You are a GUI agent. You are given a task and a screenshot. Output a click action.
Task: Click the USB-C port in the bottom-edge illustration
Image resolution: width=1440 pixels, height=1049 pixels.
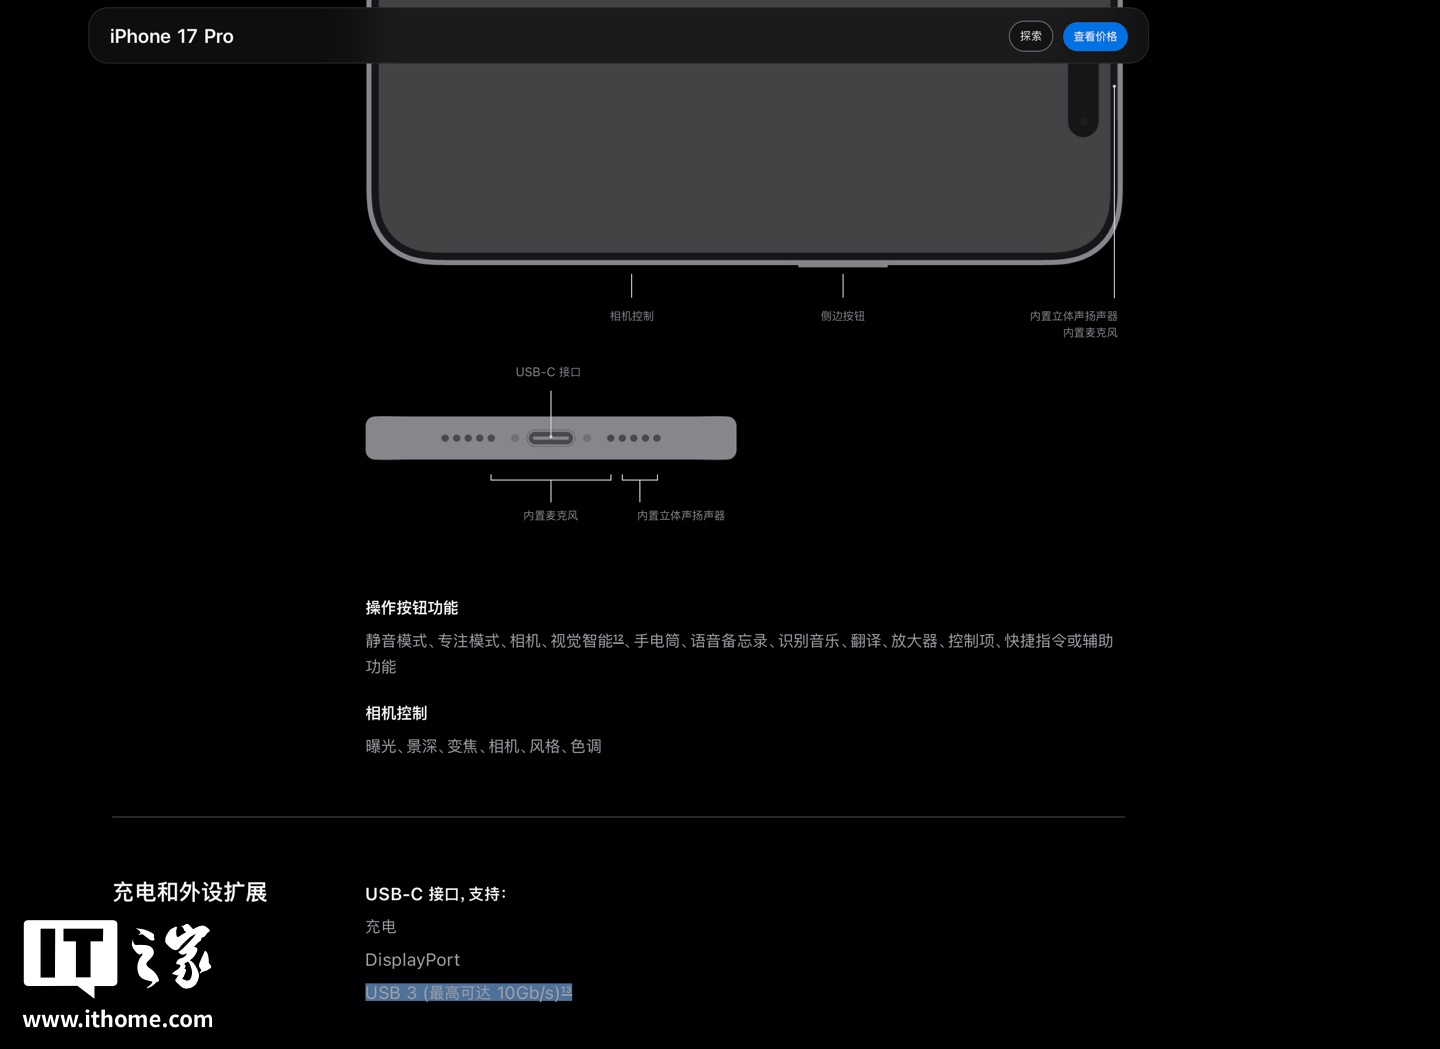(x=550, y=437)
